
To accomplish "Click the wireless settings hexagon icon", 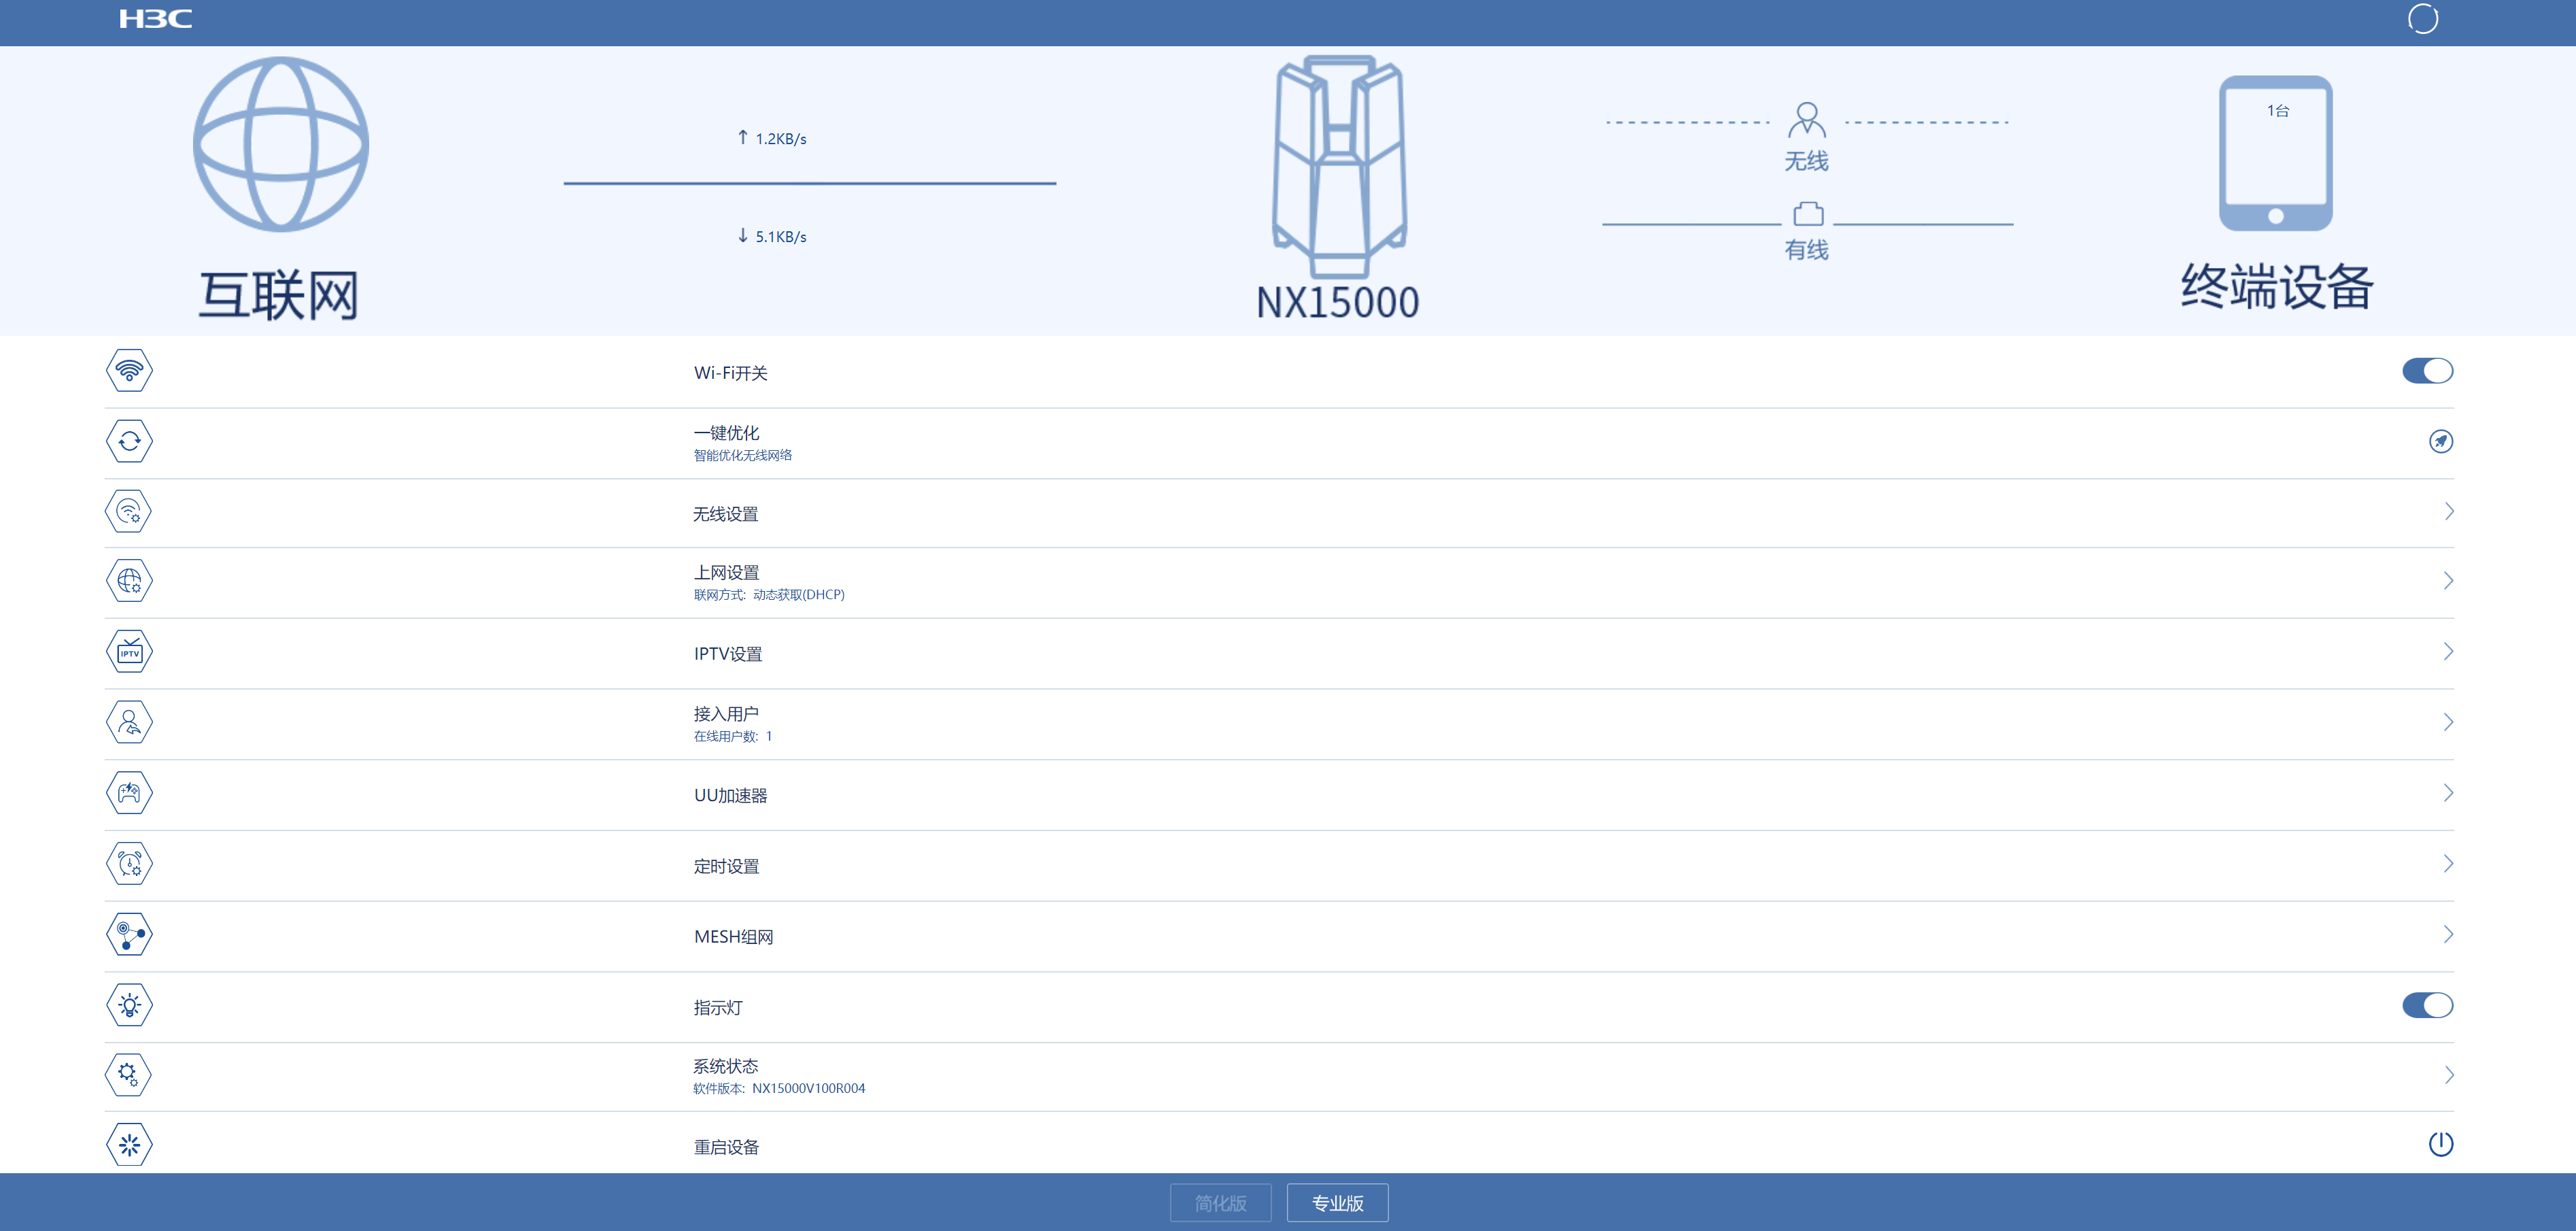I will click(129, 511).
